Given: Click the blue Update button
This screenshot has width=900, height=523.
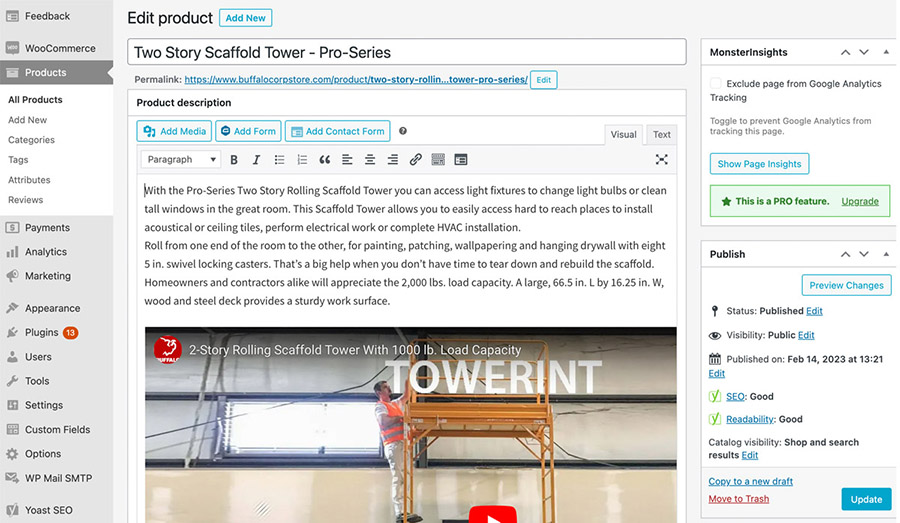Looking at the screenshot, I should [x=866, y=499].
